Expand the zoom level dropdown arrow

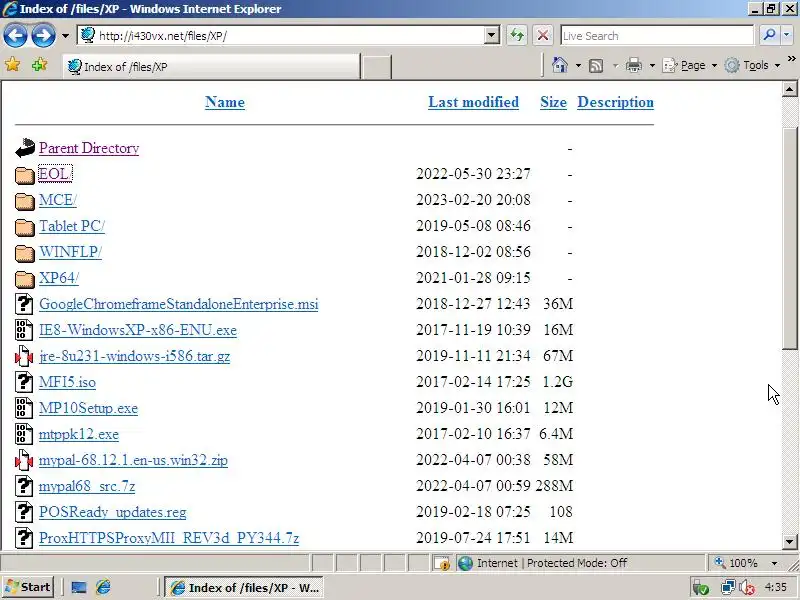click(774, 563)
